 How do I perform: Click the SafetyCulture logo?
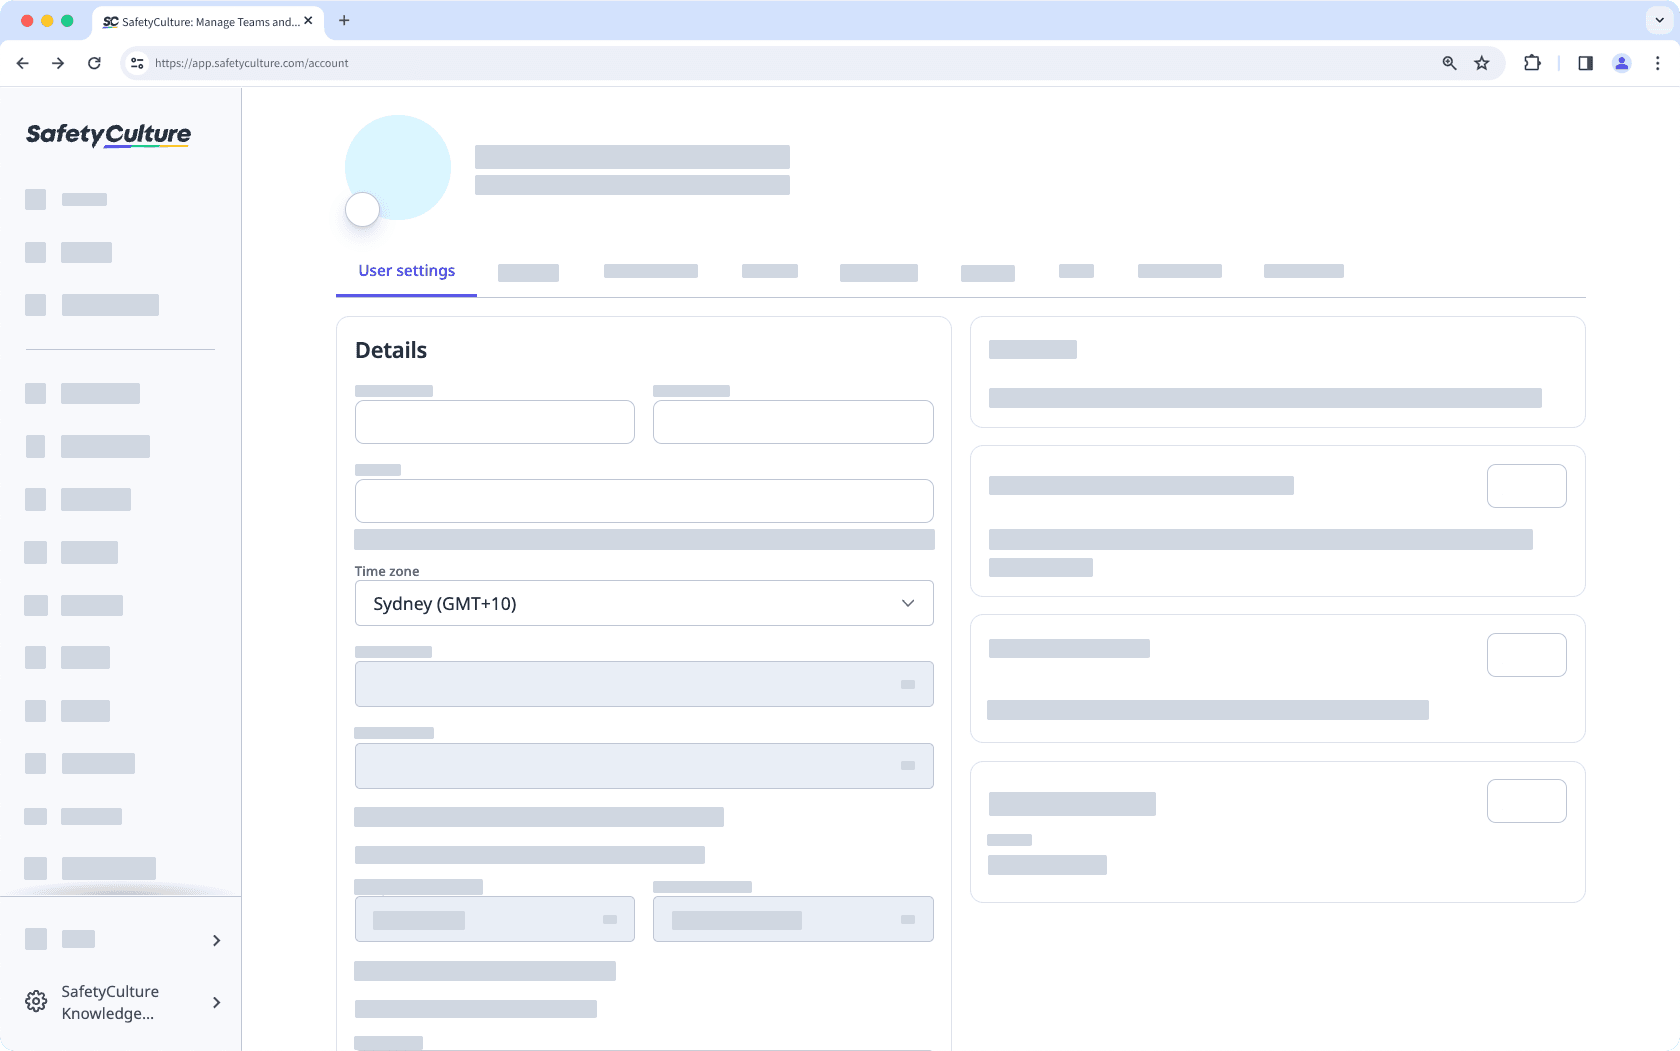pos(106,135)
